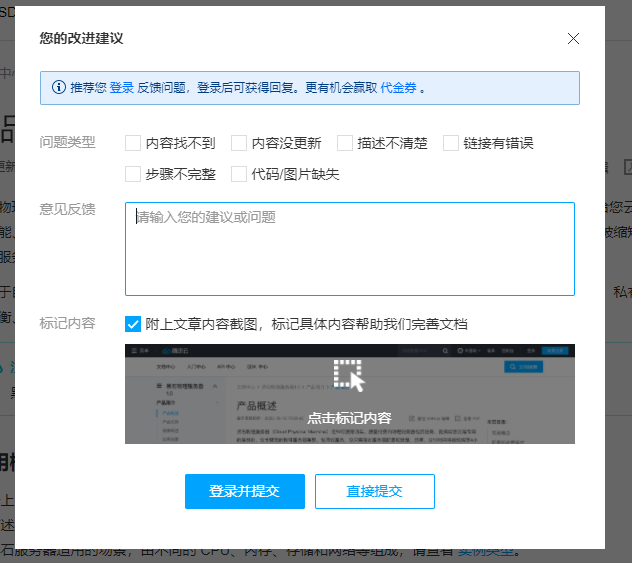
Task: Click the 问题类型 label
Action: click(x=67, y=142)
